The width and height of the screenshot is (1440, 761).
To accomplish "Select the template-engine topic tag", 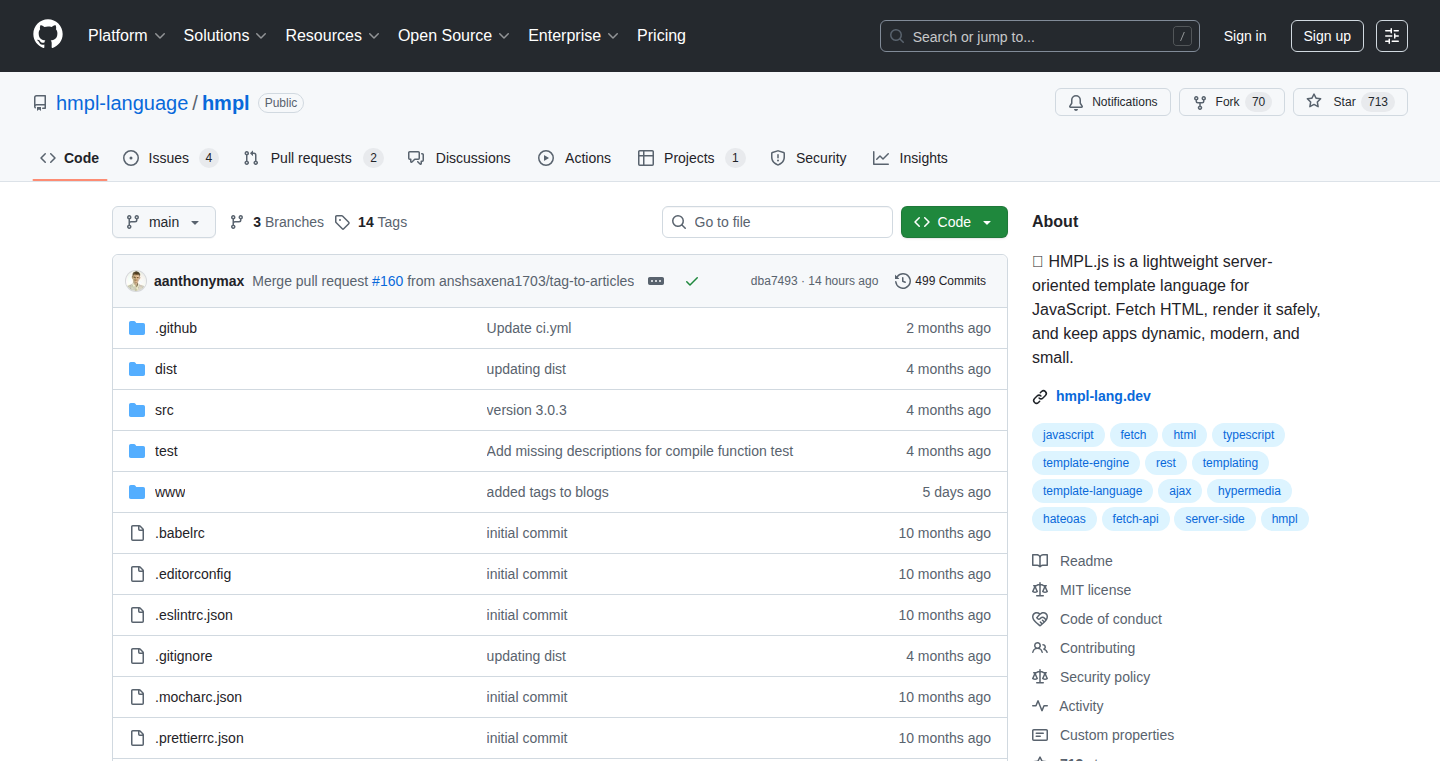I will point(1086,463).
